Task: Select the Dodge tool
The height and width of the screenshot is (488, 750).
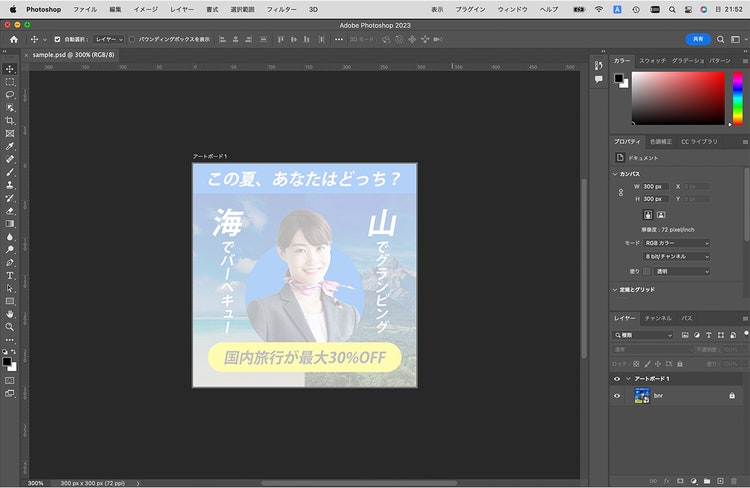Action: click(10, 250)
